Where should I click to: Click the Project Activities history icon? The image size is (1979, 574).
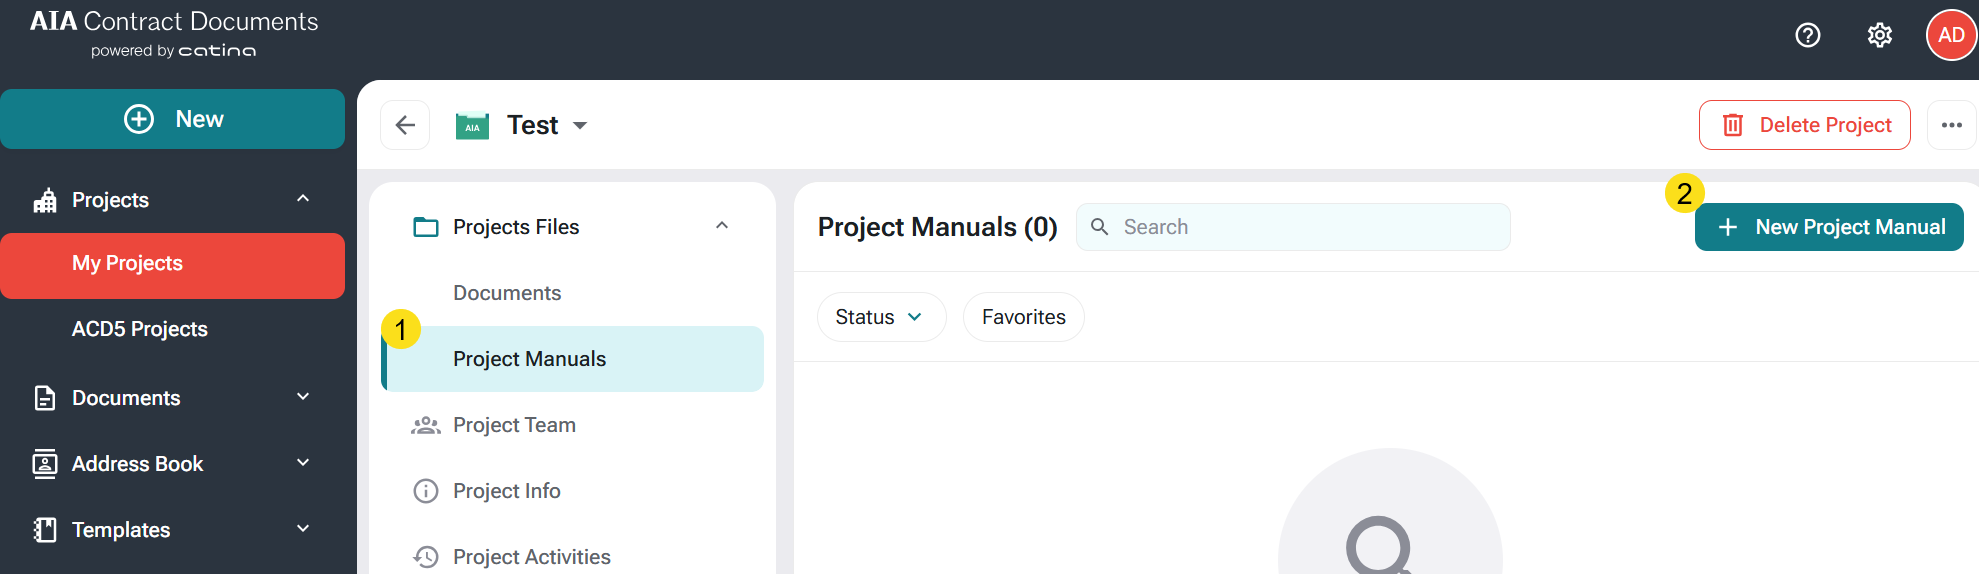pyautogui.click(x=426, y=557)
